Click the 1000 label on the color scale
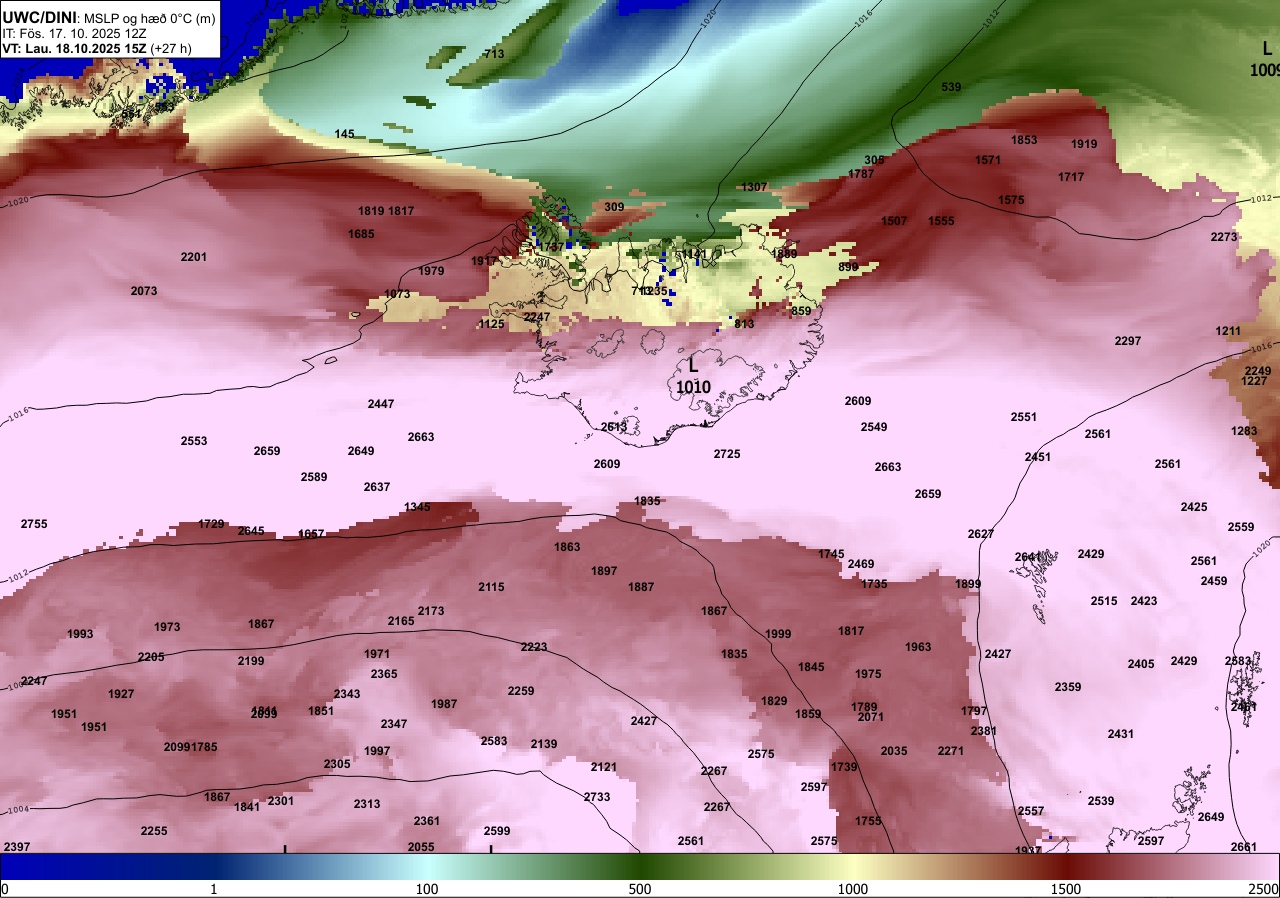 pyautogui.click(x=852, y=889)
